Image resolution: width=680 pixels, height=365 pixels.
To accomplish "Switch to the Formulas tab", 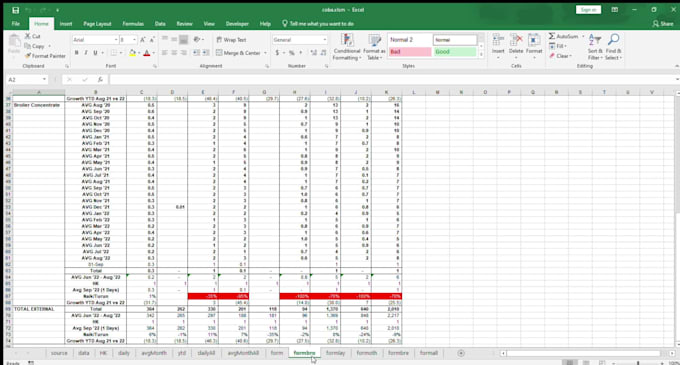I will (133, 24).
